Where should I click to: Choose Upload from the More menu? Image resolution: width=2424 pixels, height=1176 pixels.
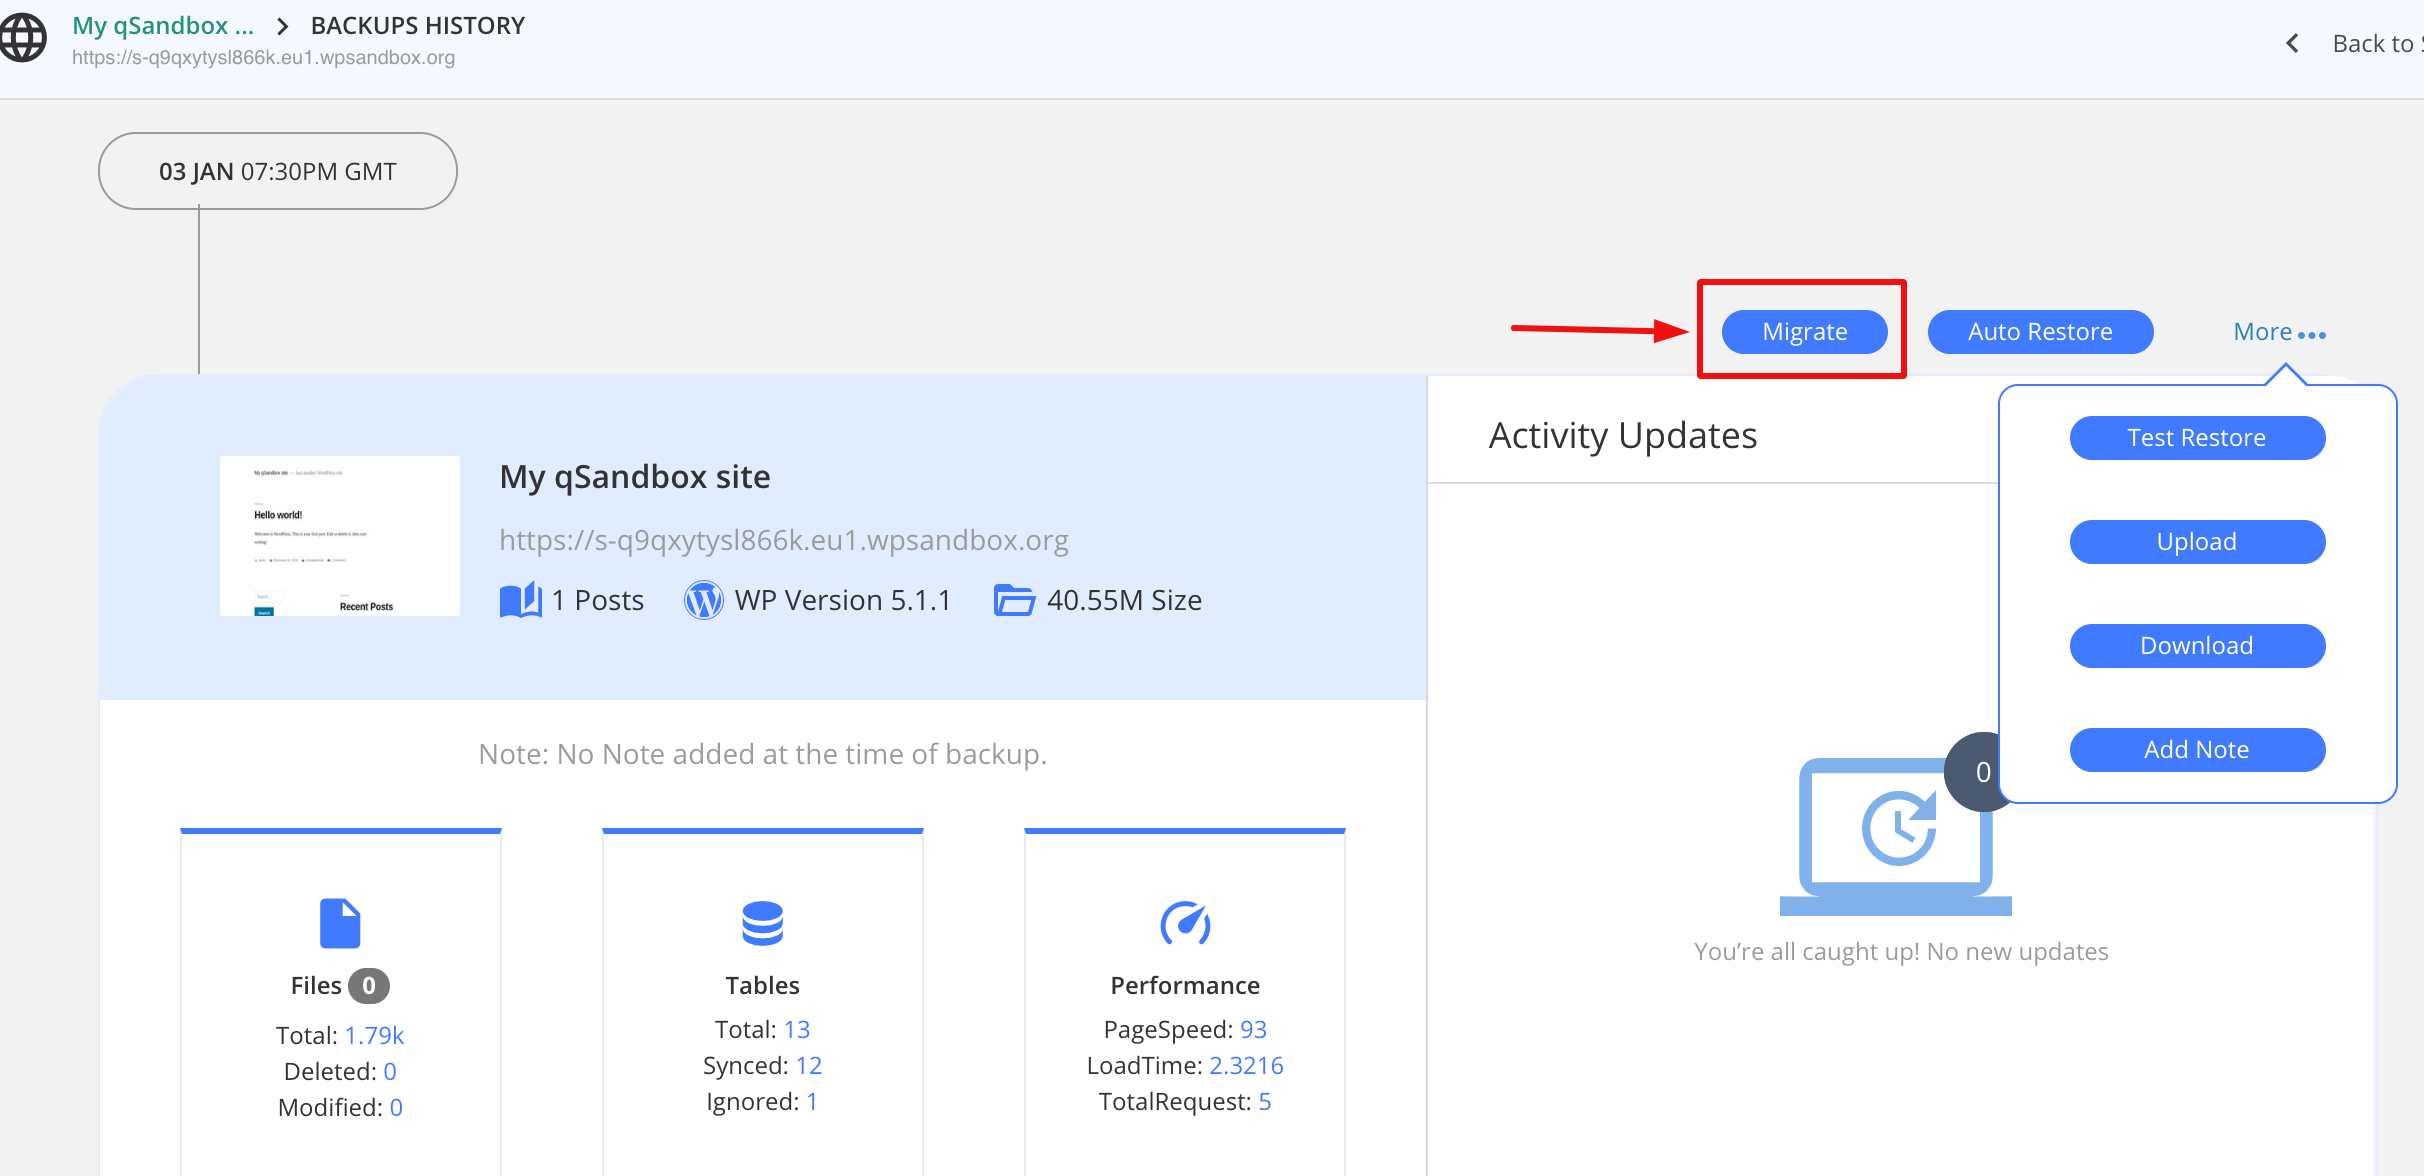pos(2196,542)
